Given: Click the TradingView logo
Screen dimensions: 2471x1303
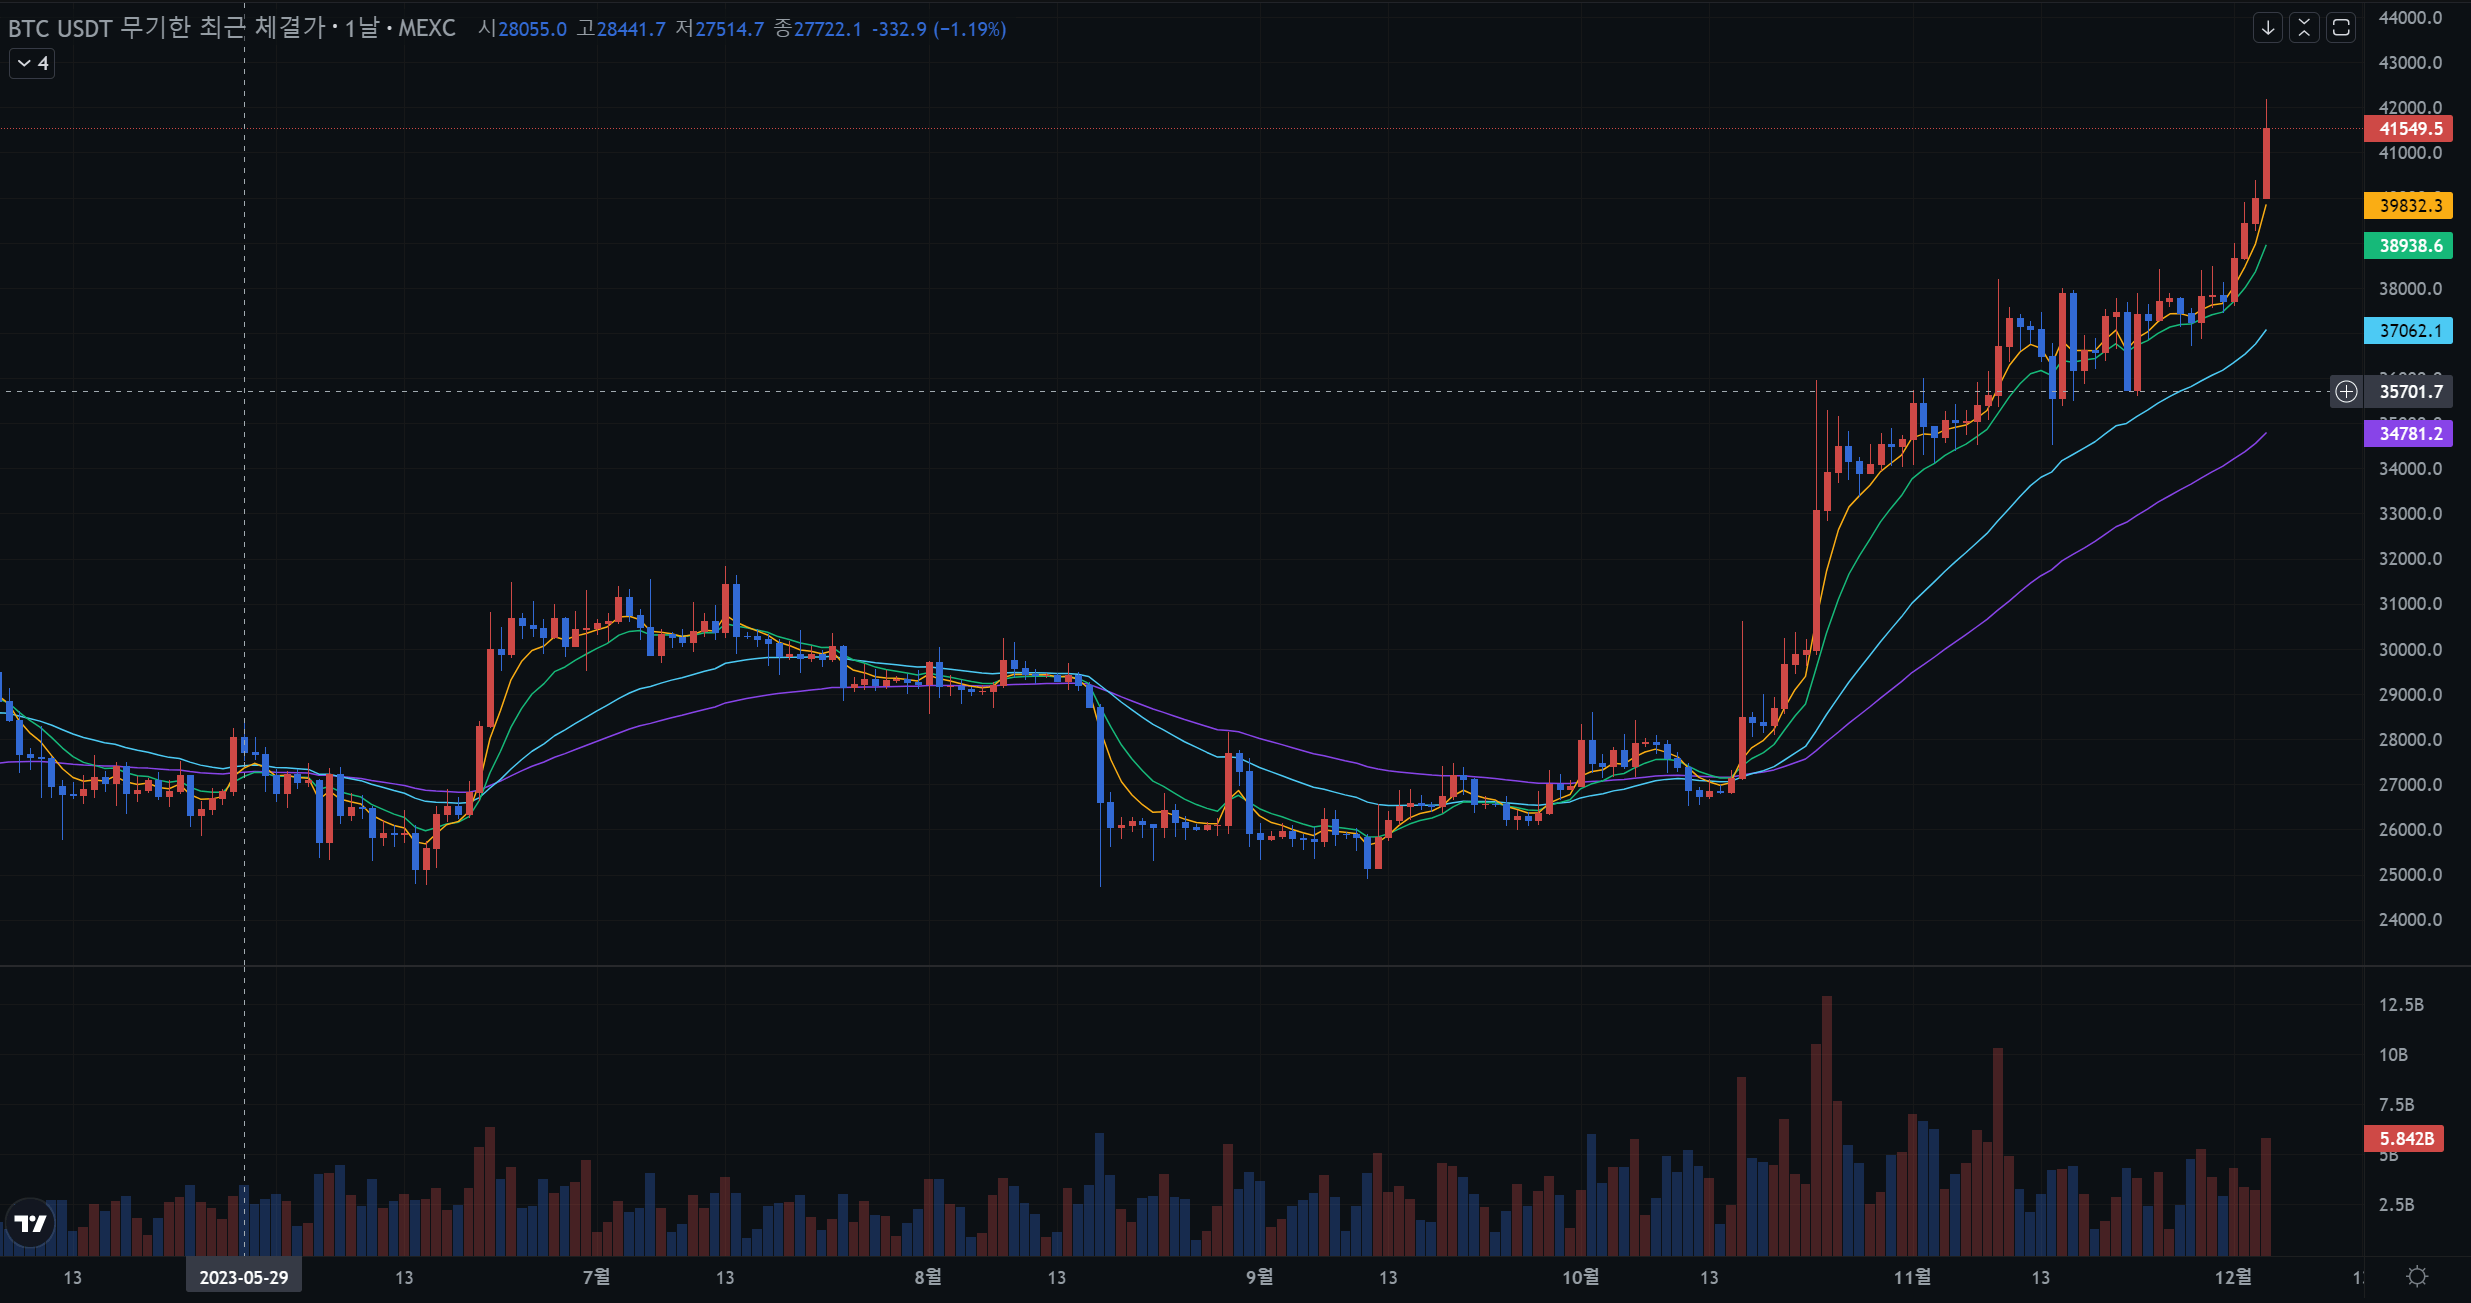Looking at the screenshot, I should 31,1223.
